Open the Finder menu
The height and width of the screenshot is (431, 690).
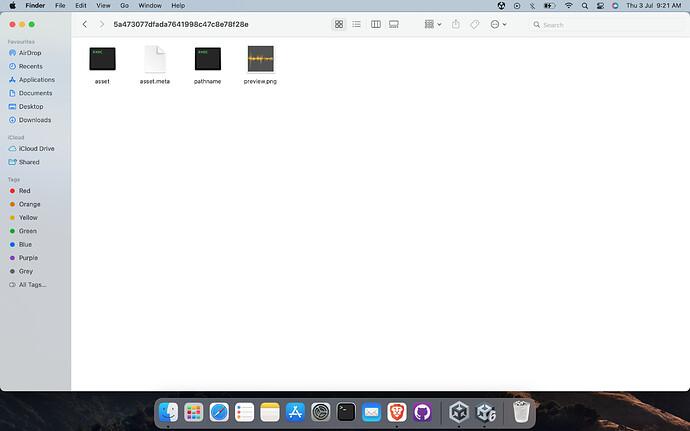coord(35,6)
